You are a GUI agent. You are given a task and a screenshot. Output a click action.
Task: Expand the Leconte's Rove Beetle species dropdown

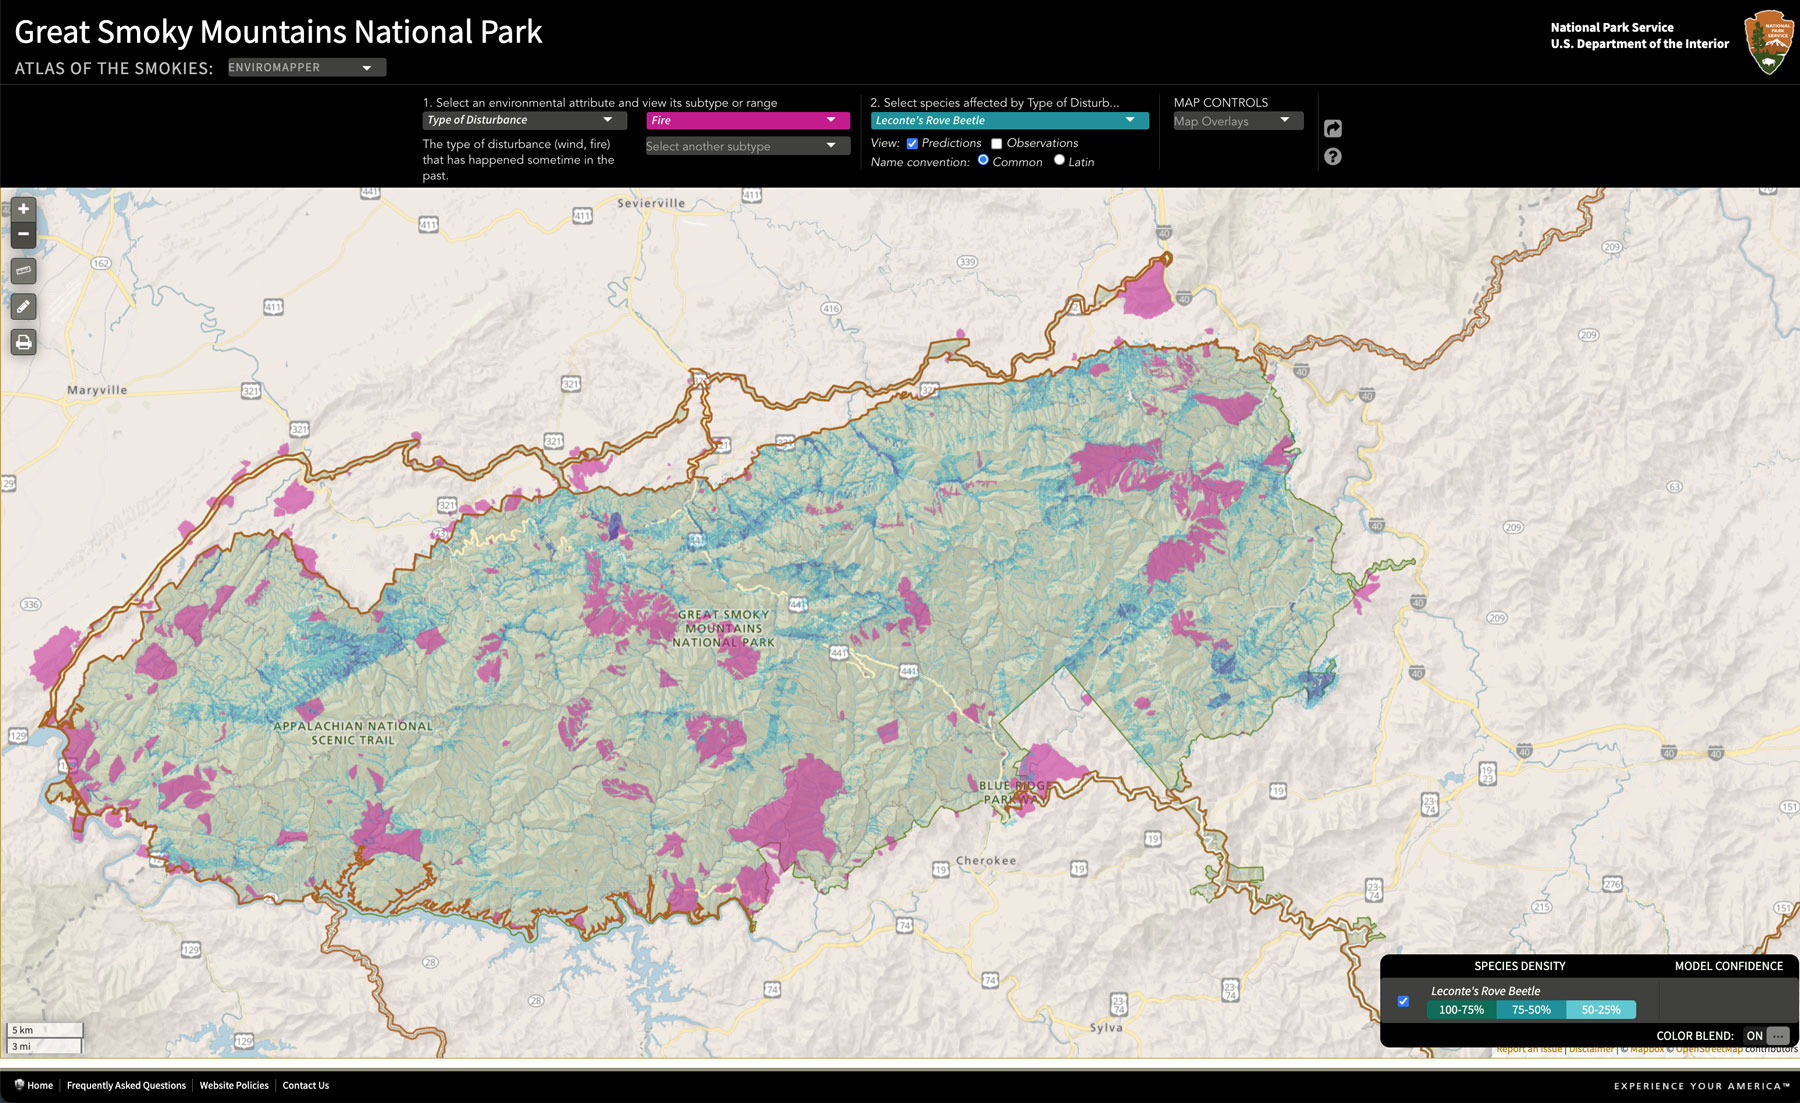[x=1008, y=121]
